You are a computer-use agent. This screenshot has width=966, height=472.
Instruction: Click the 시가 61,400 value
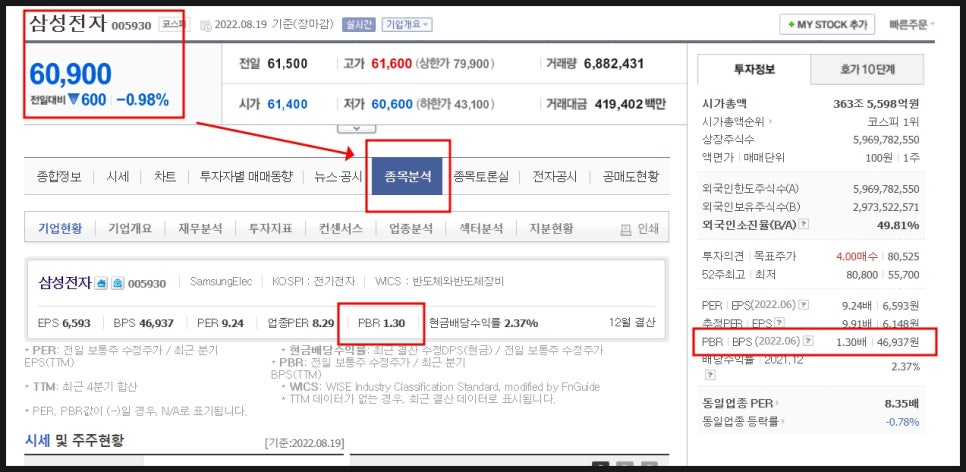287,104
